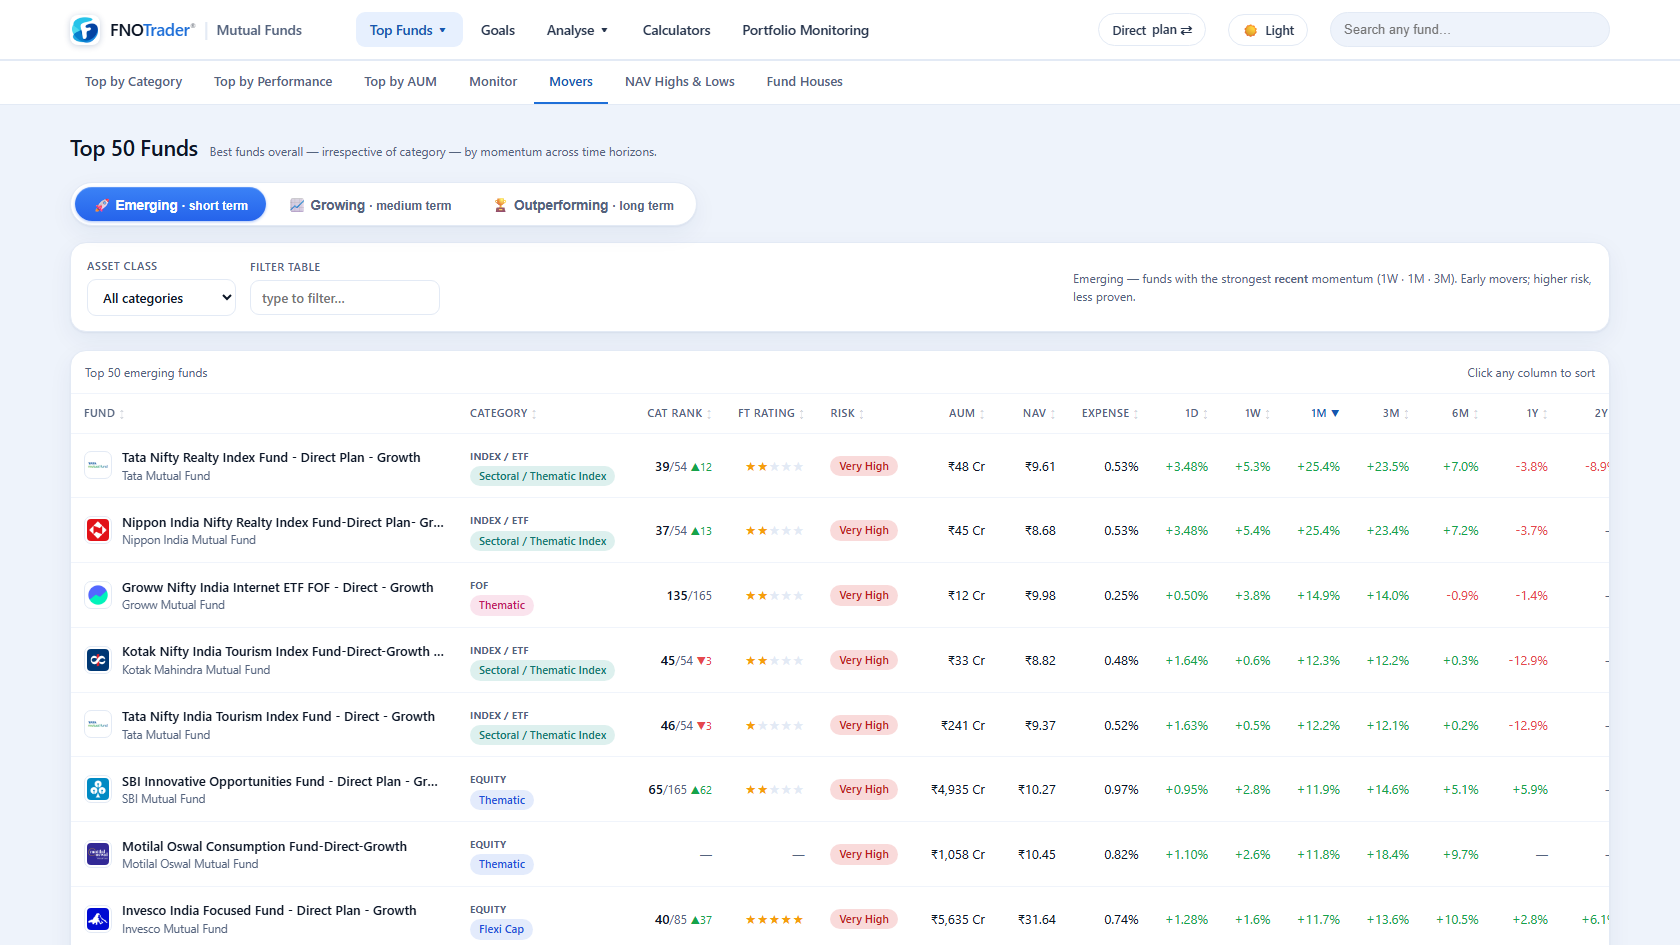Click the SBI Mutual Fund logo
1680x945 pixels.
[x=98, y=789]
